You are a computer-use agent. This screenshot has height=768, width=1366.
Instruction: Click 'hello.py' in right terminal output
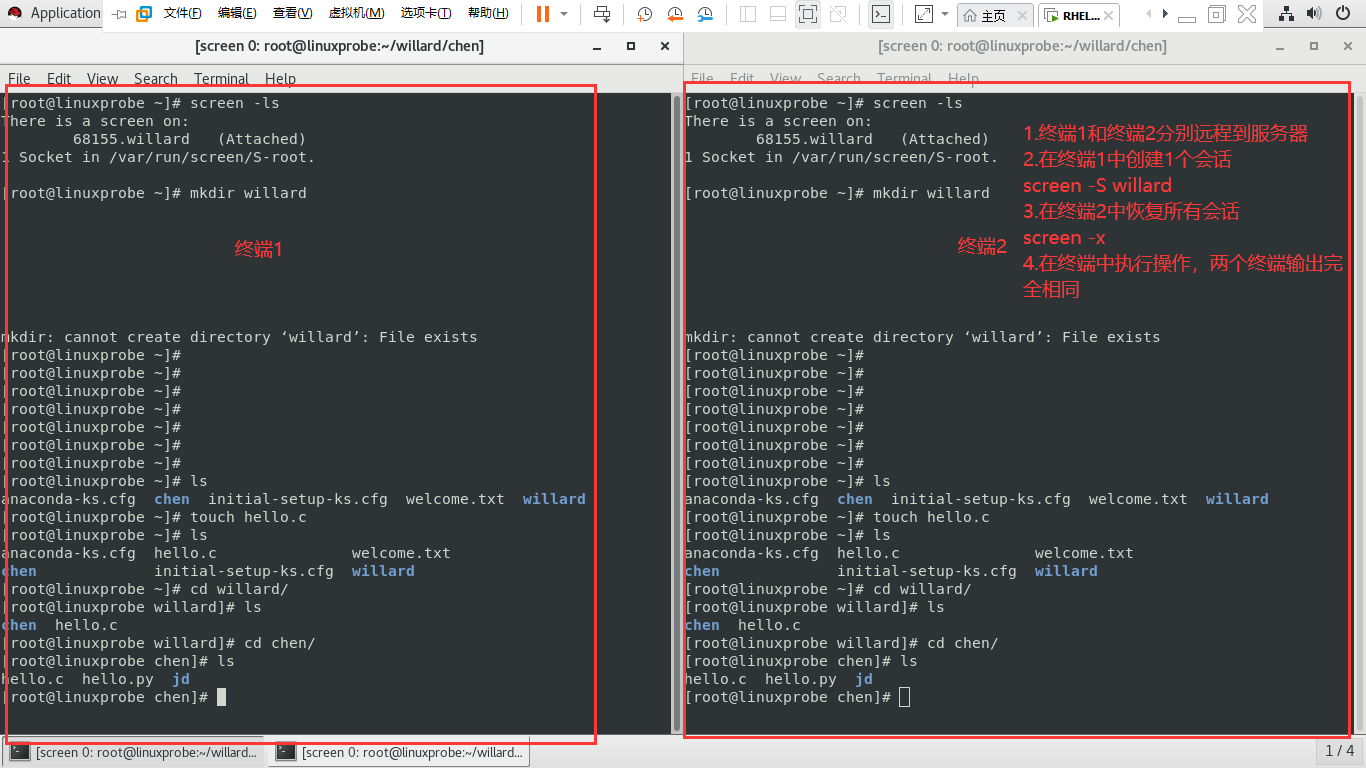[x=801, y=679]
